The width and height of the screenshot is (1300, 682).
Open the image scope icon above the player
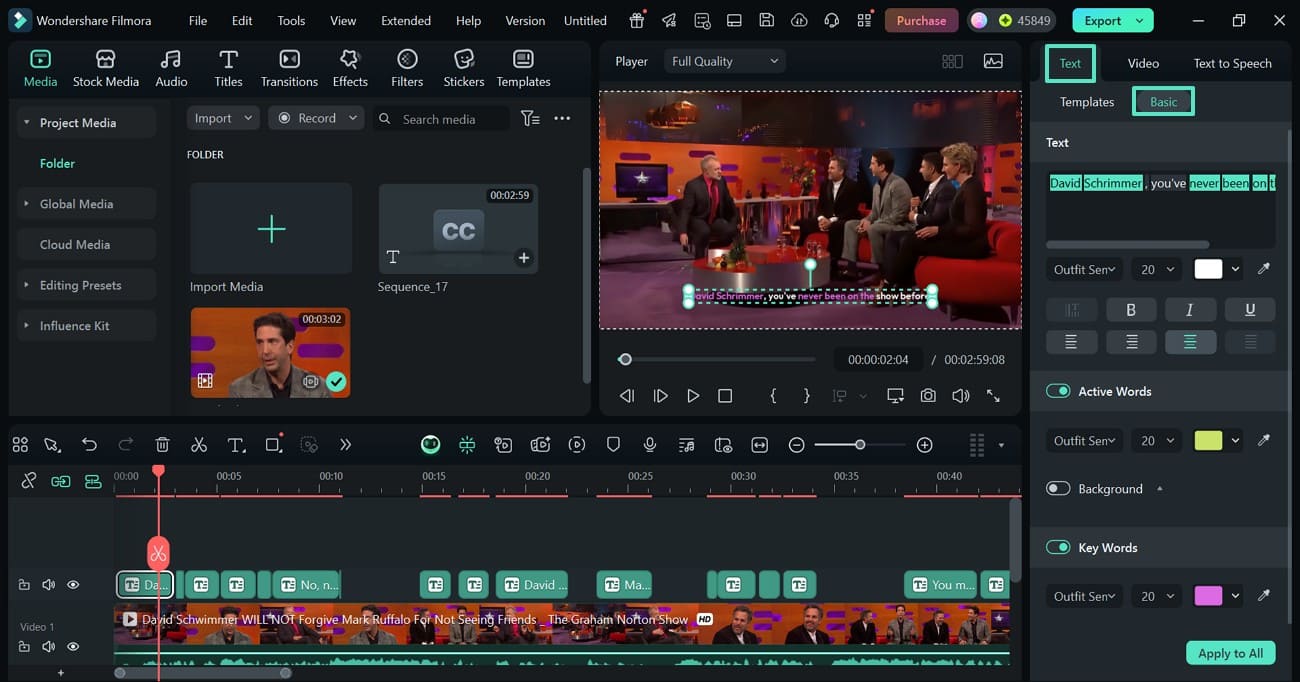point(993,61)
